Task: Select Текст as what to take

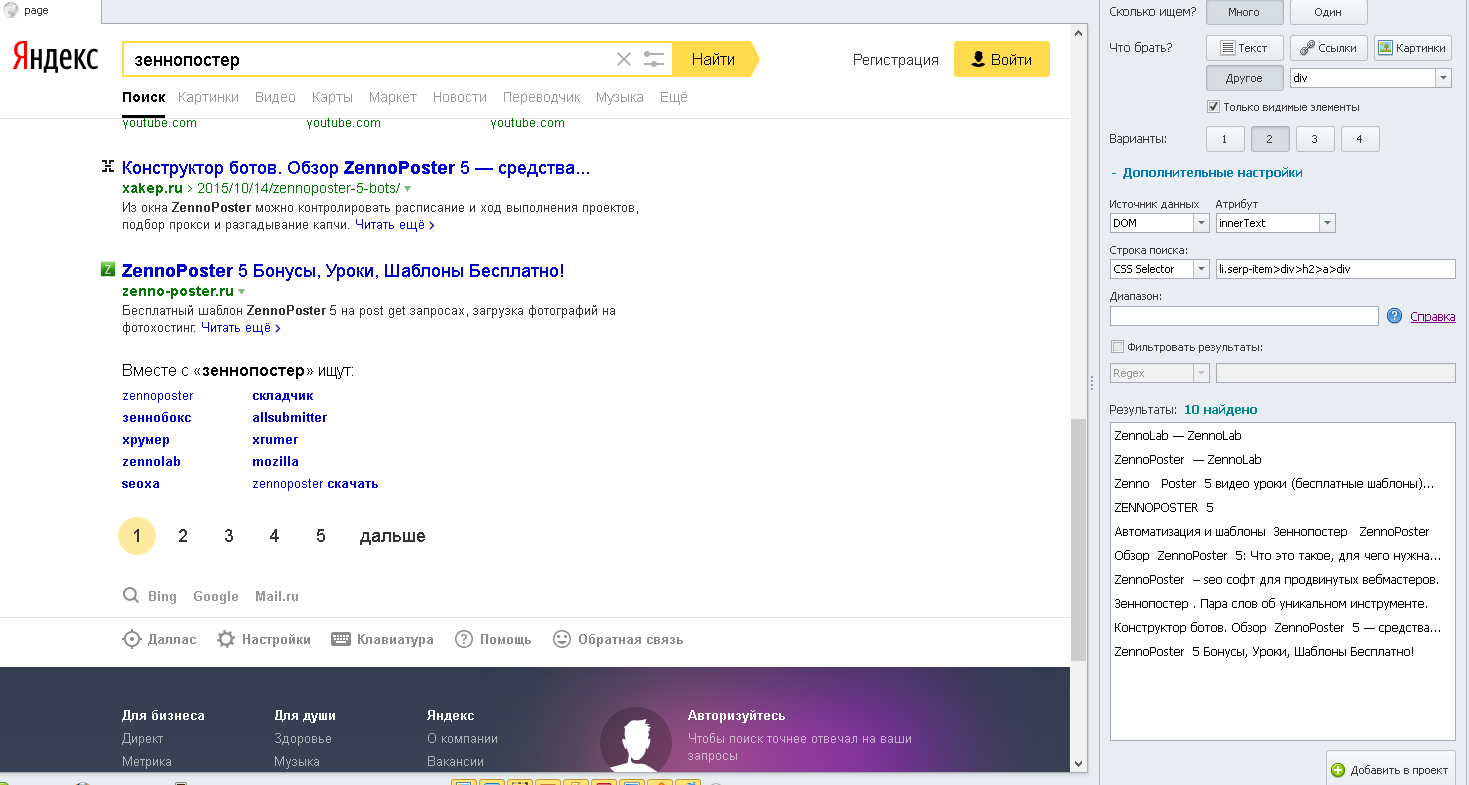Action: pyautogui.click(x=1244, y=48)
